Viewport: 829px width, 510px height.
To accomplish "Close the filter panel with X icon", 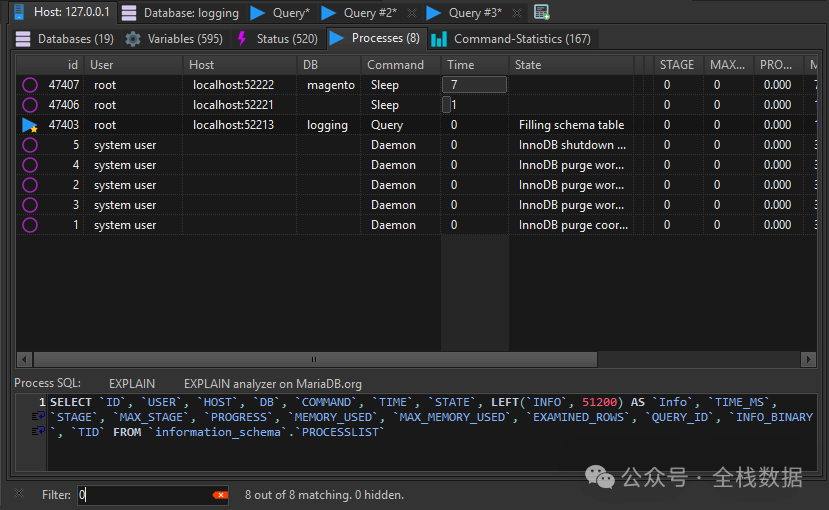I will tap(19, 494).
